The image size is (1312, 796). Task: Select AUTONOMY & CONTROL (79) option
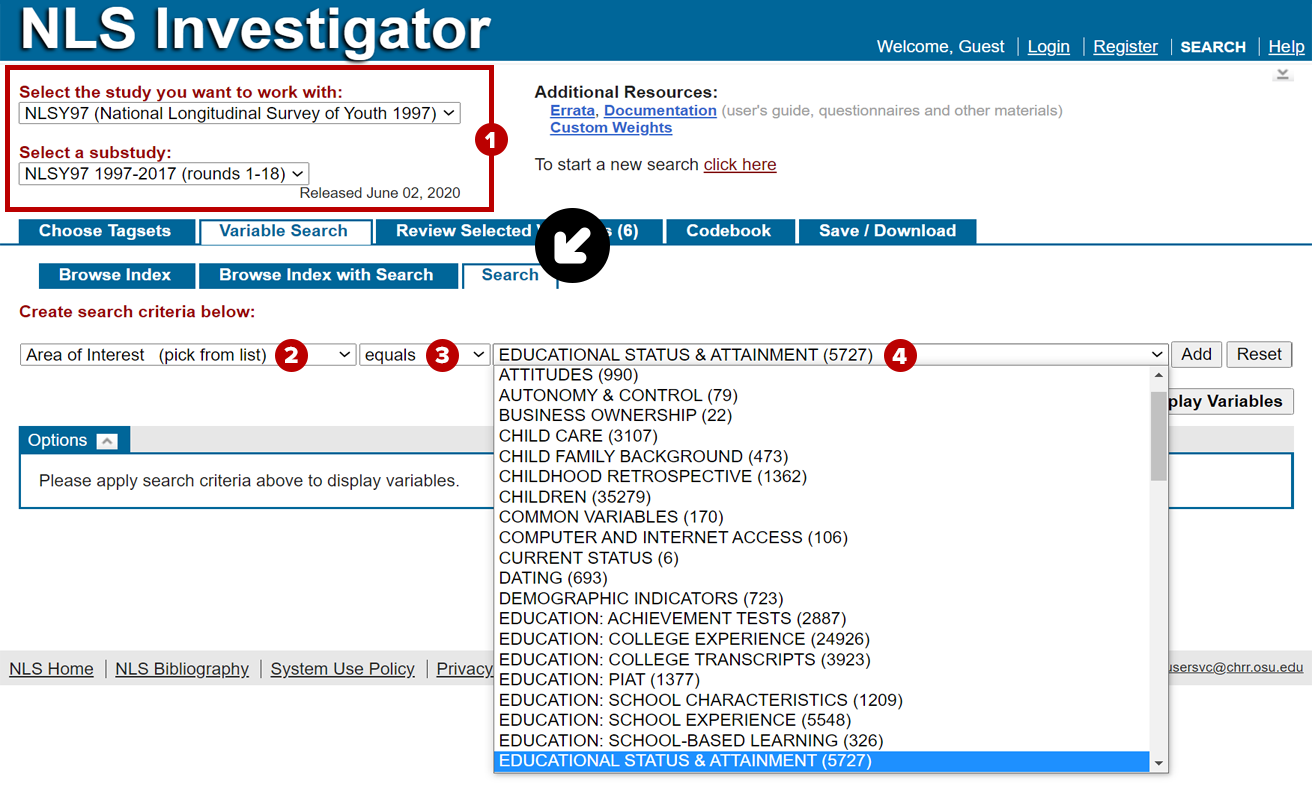point(822,395)
